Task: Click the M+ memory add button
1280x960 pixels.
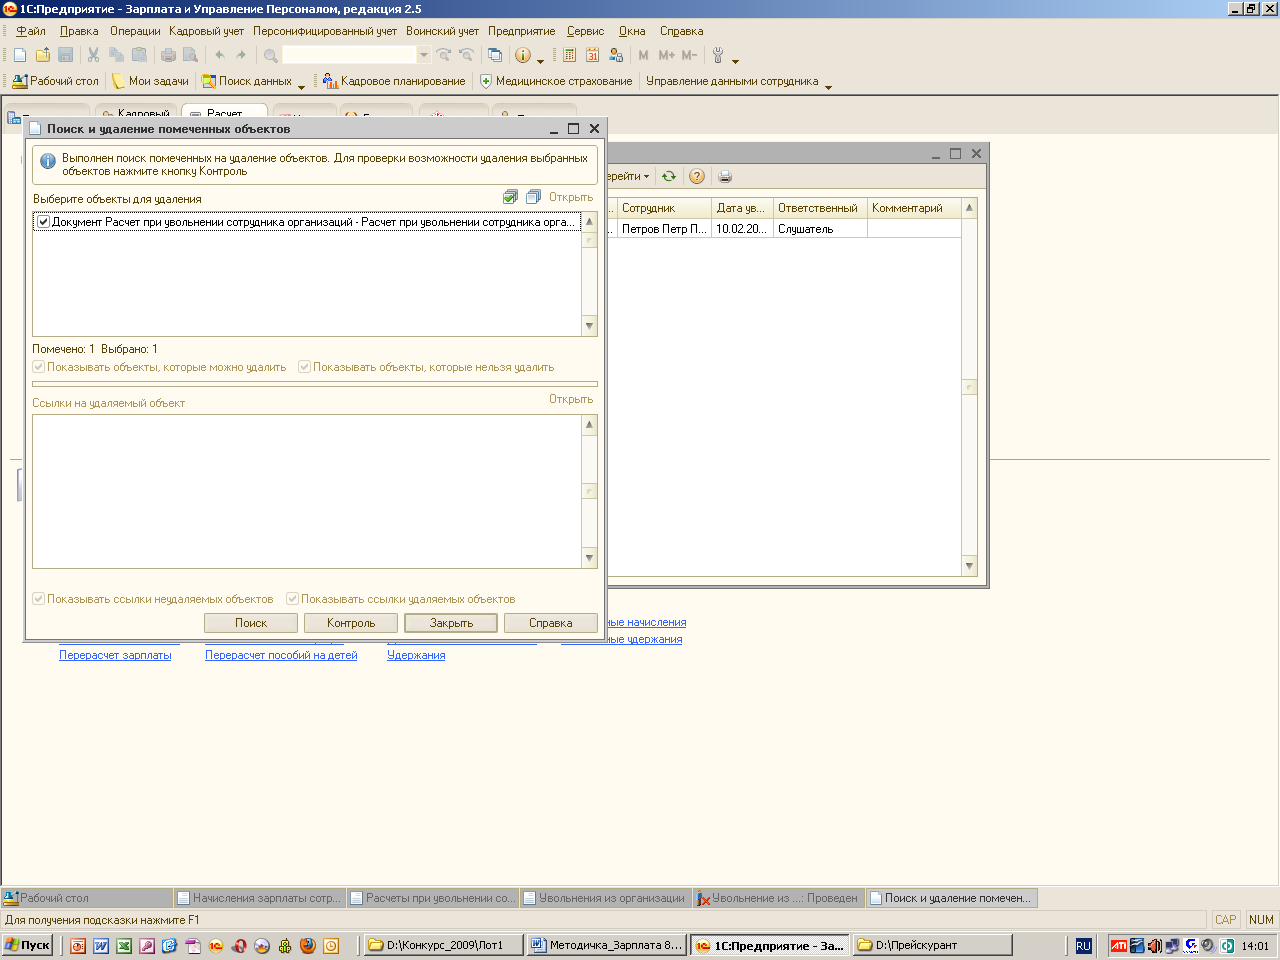Action: pos(667,55)
